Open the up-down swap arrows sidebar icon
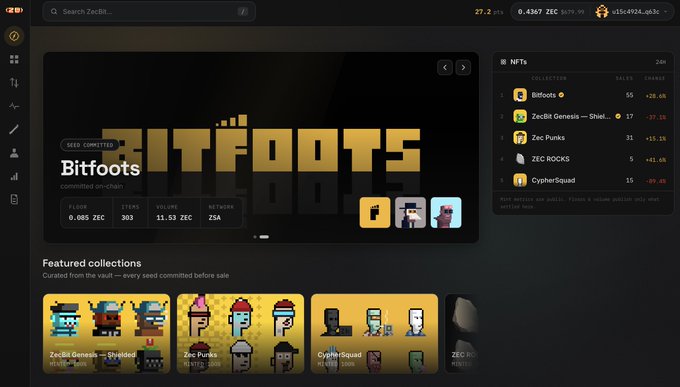This screenshot has width=680, height=387. point(14,82)
